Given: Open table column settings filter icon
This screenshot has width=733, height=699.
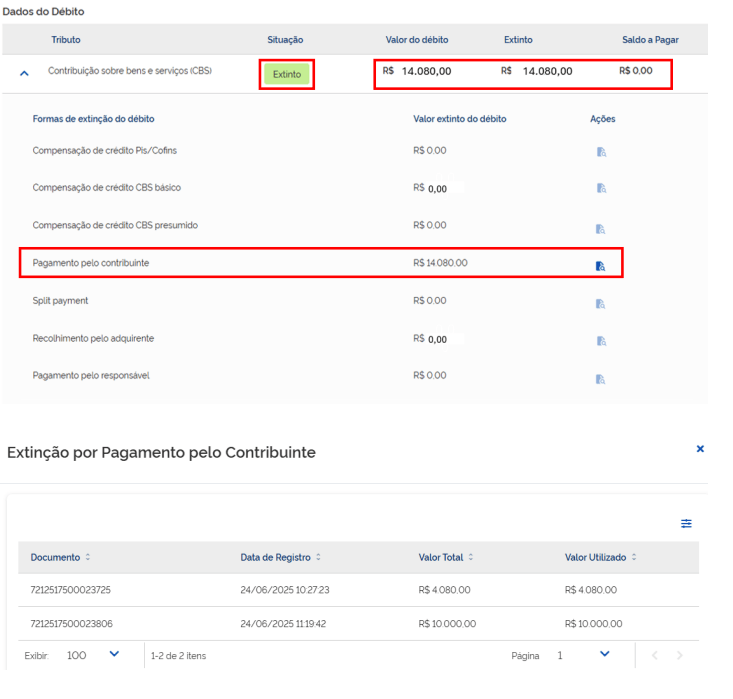Looking at the screenshot, I should tap(686, 523).
